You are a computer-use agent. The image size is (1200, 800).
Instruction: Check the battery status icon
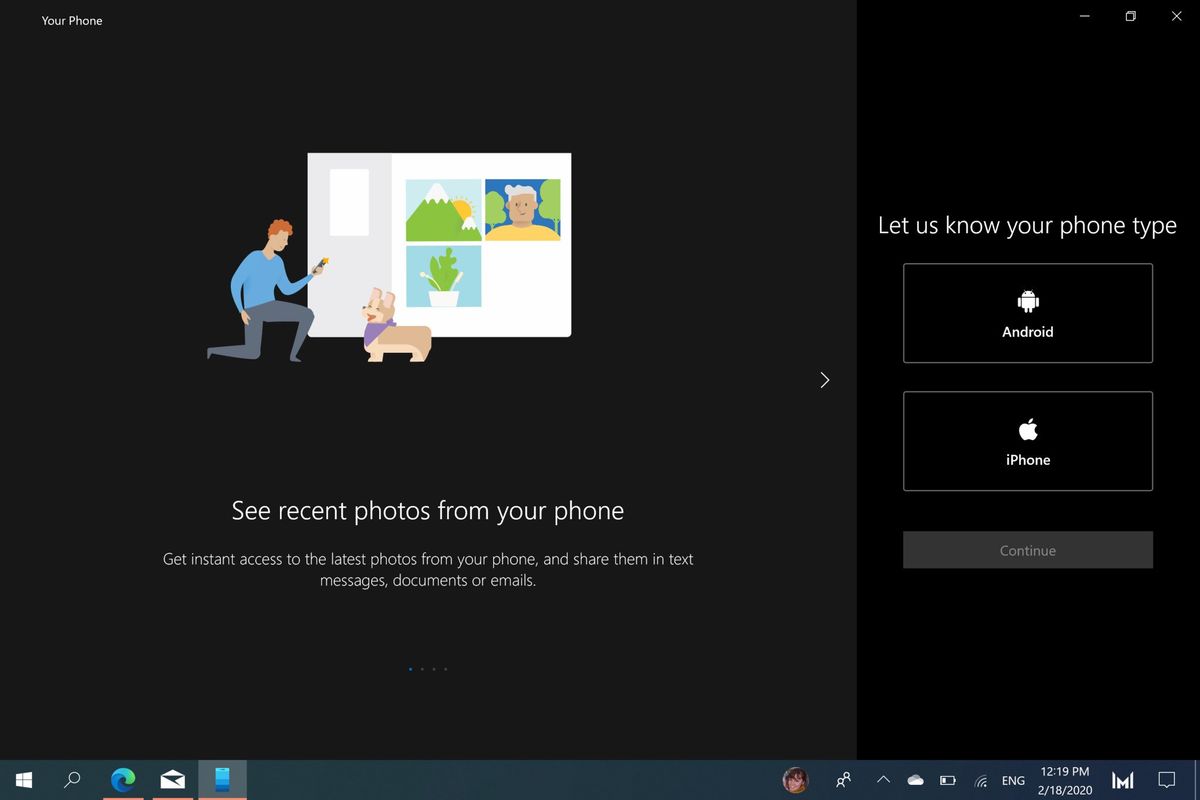(947, 779)
